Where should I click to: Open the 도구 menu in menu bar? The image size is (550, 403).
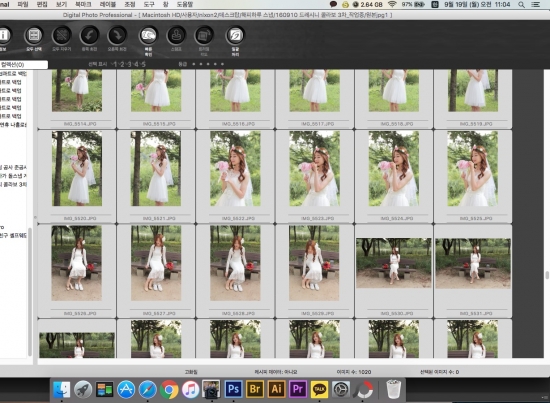tap(149, 4)
